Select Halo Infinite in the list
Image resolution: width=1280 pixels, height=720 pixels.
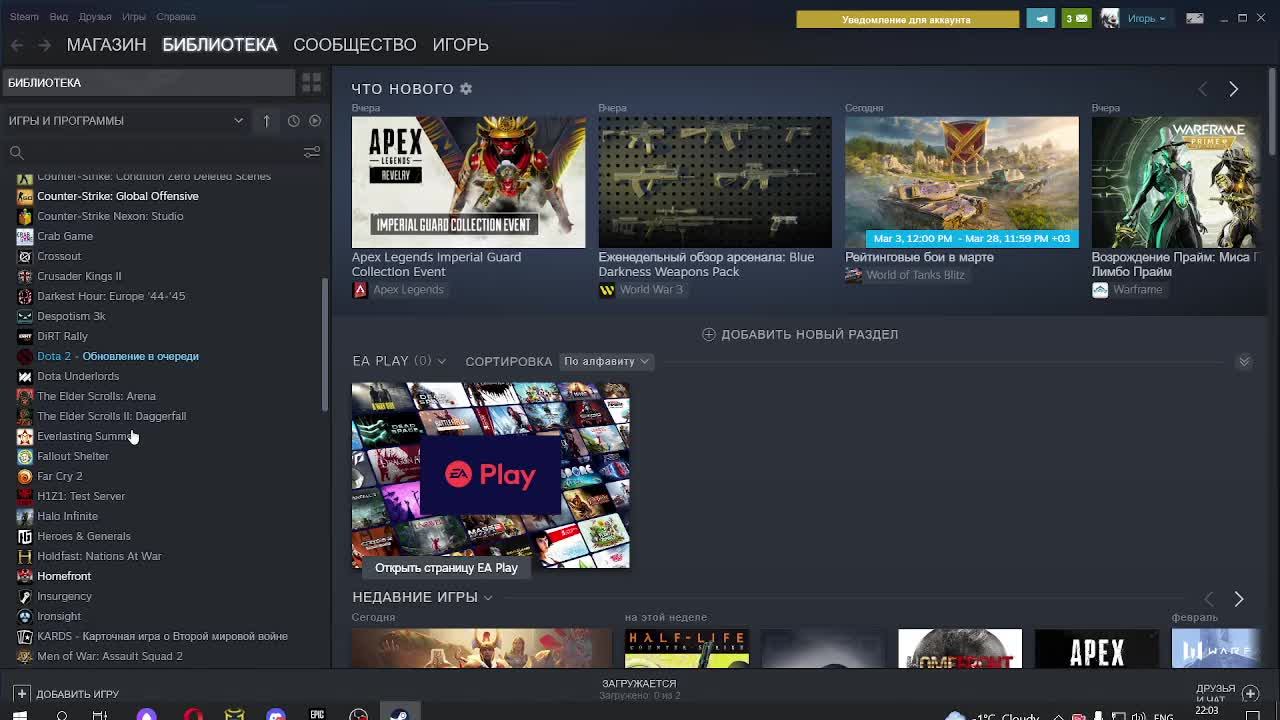pos(67,516)
